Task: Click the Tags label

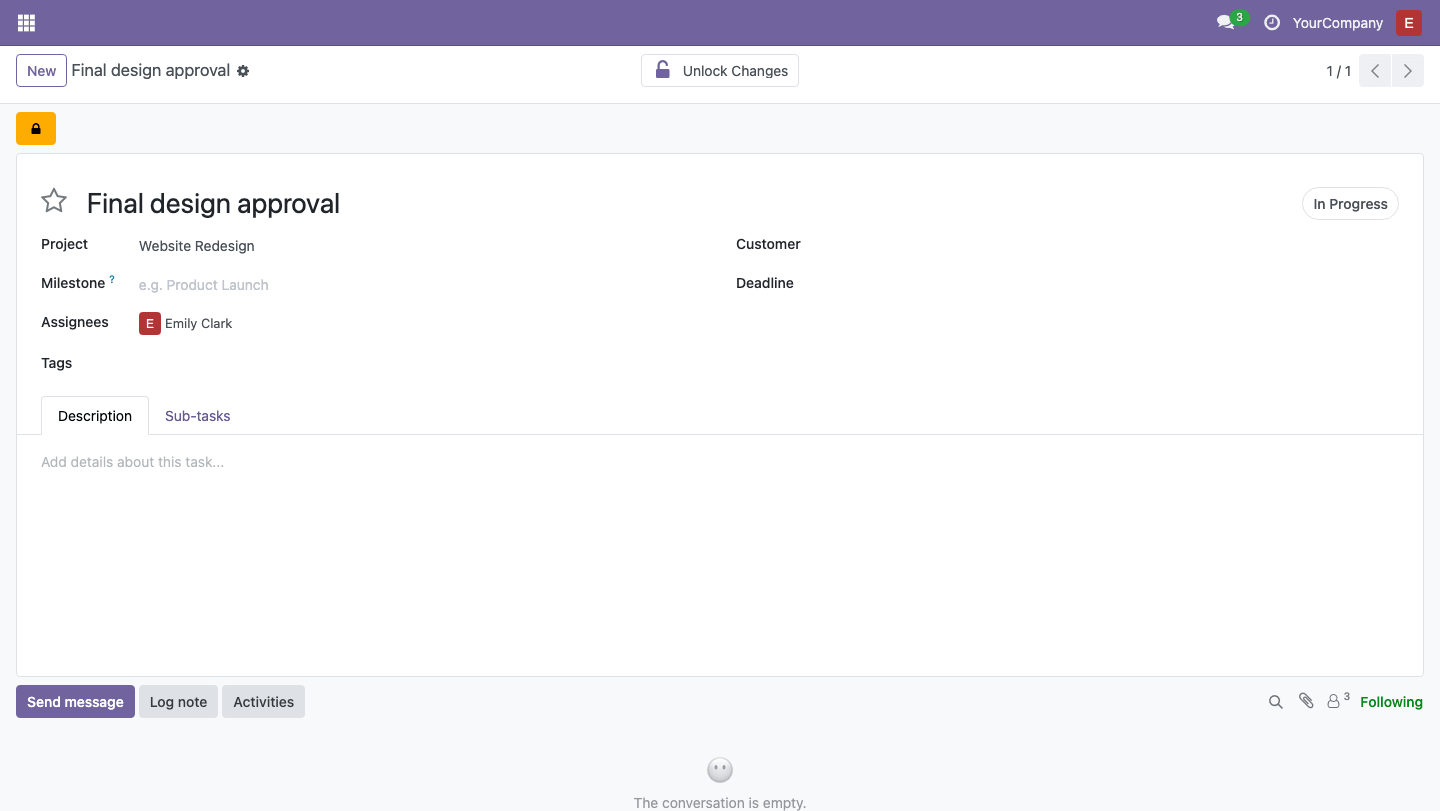Action: [x=57, y=363]
